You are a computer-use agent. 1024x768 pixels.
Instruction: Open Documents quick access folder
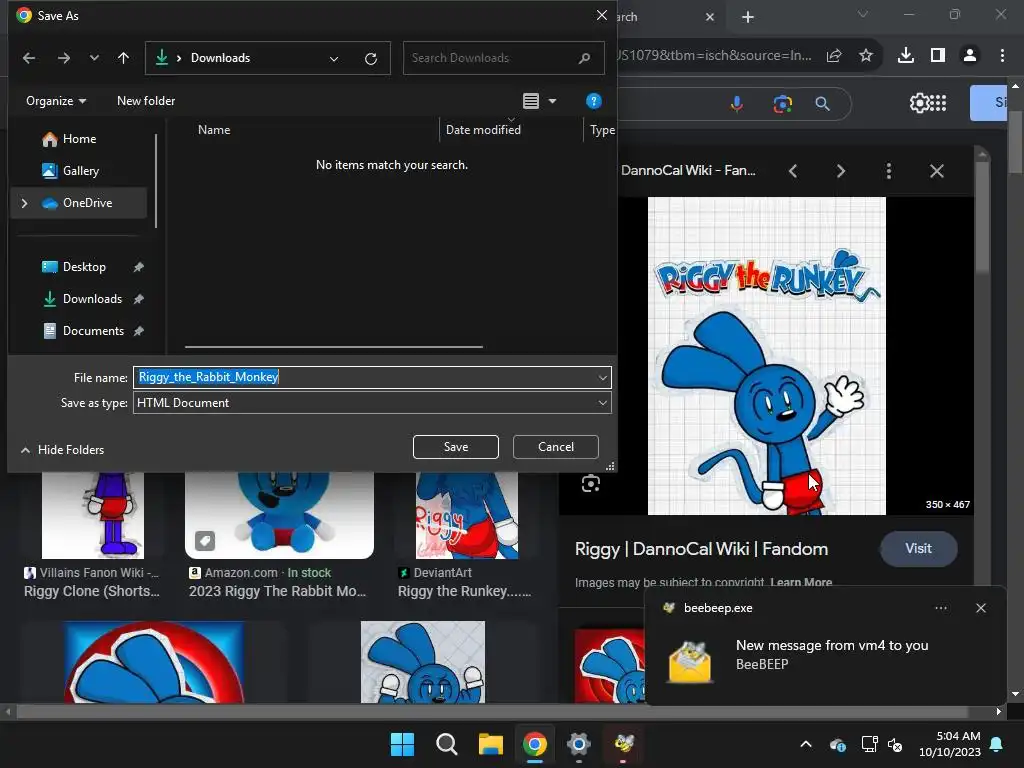(93, 330)
